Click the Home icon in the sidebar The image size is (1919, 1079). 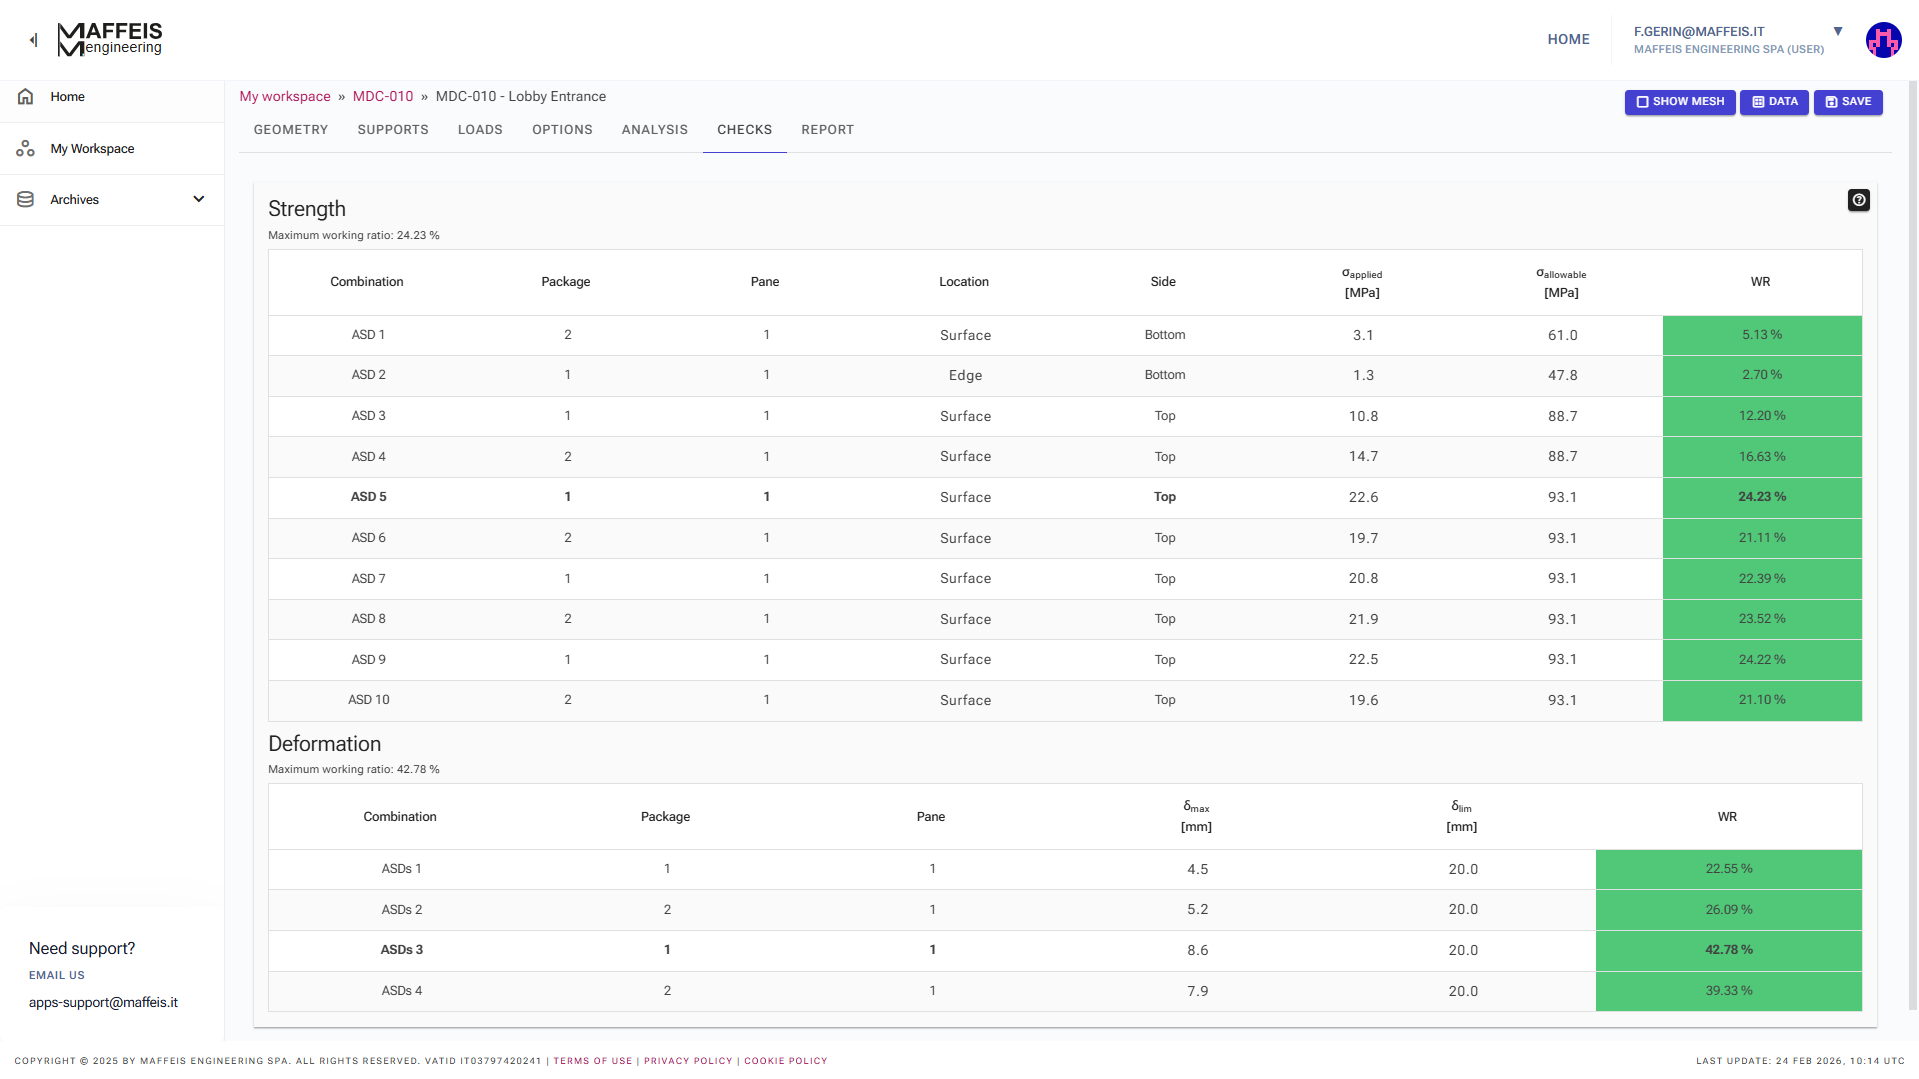pyautogui.click(x=26, y=97)
